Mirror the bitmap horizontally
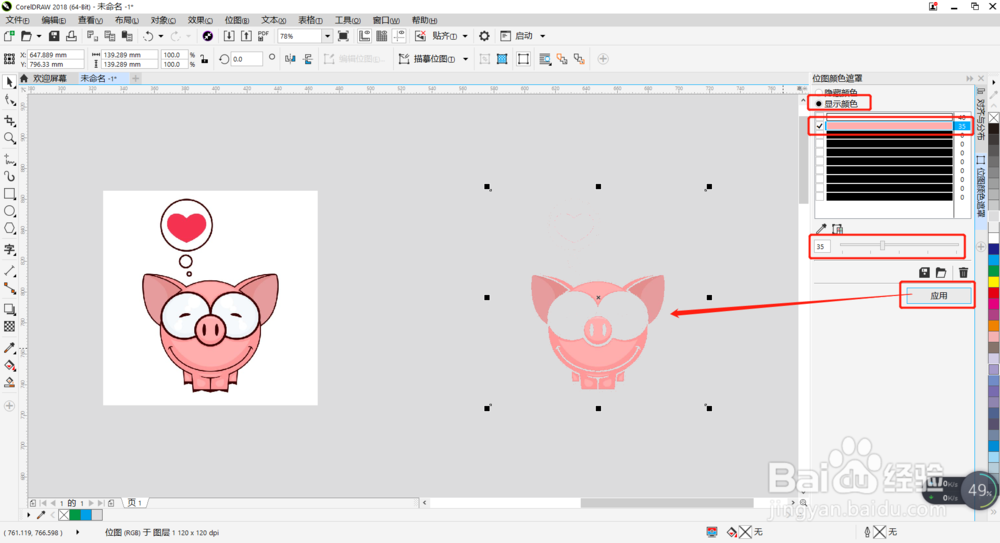Image resolution: width=1000 pixels, height=543 pixels. pos(290,59)
